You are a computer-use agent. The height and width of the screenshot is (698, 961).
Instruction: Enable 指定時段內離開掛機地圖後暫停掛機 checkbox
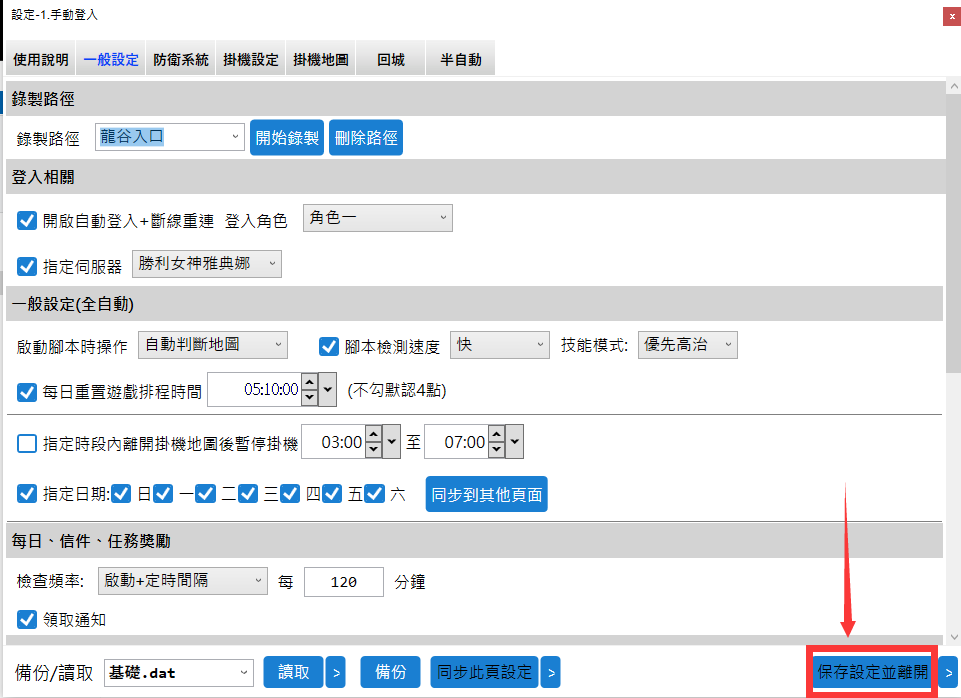(x=27, y=443)
